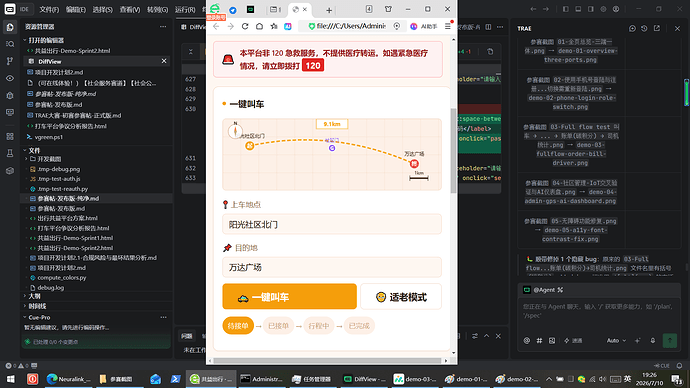Viewport: 690px width, 388px height.
Task: Open the browser hamburger menu
Action: click(x=448, y=26)
